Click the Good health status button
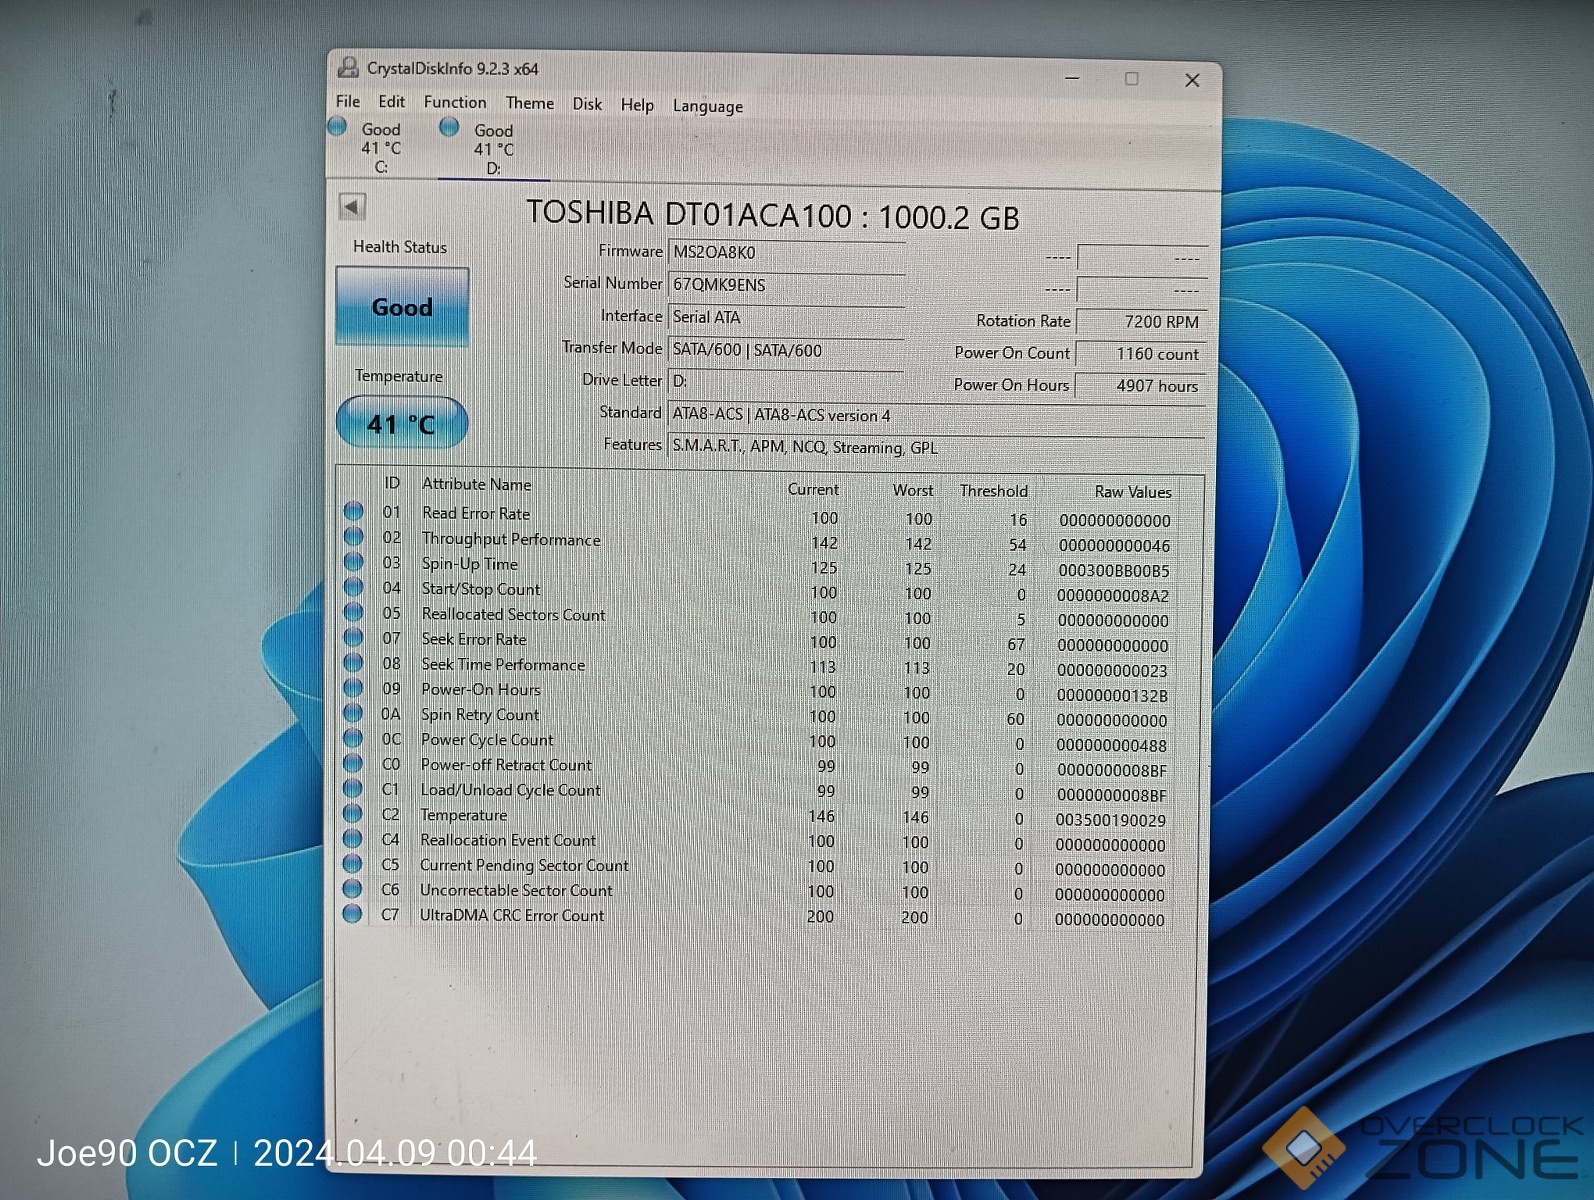 click(402, 307)
